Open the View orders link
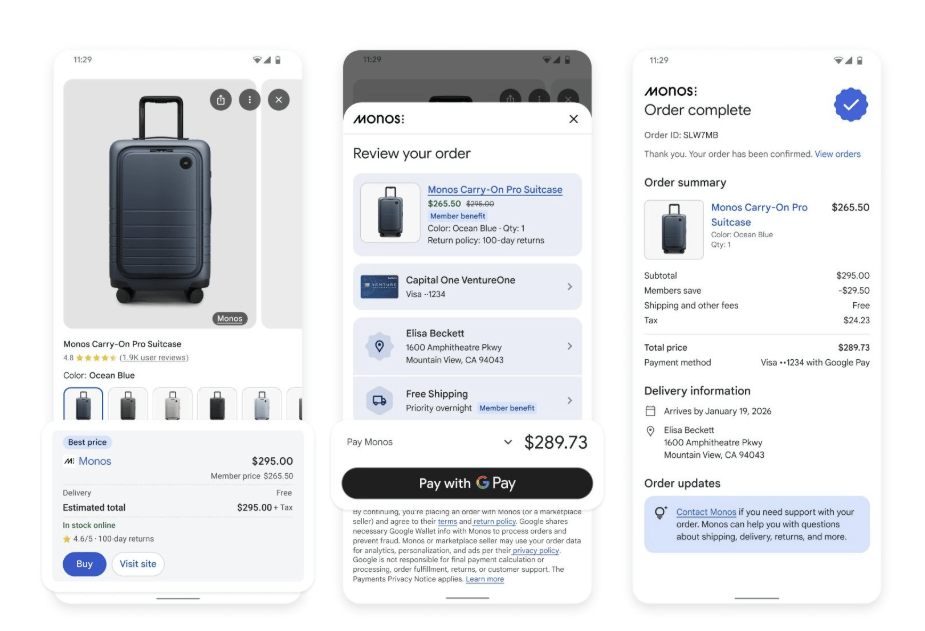Screen dimensions: 925x631 [x=838, y=154]
